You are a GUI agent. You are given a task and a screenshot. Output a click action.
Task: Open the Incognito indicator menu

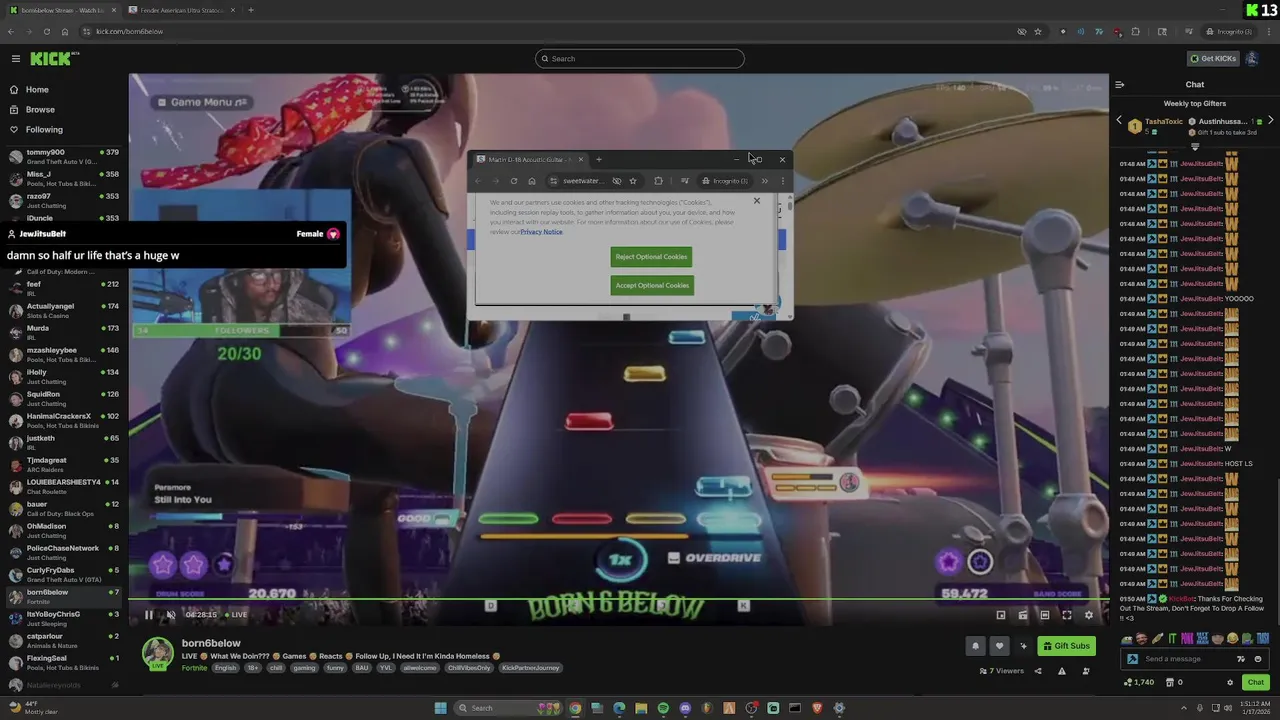[x=1229, y=31]
